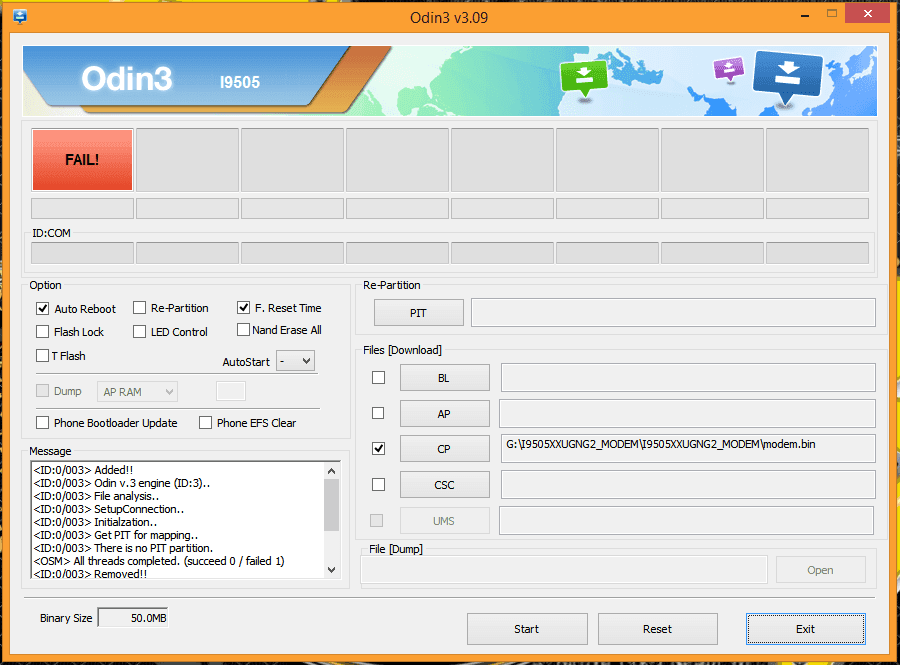The image size is (900, 665).
Task: Select the 'Added!!' log line
Action: pos(83,470)
